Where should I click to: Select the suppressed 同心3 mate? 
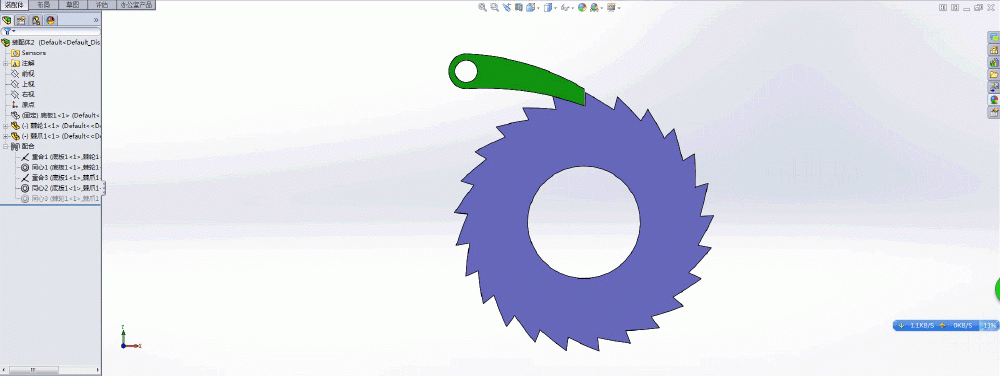(61, 198)
